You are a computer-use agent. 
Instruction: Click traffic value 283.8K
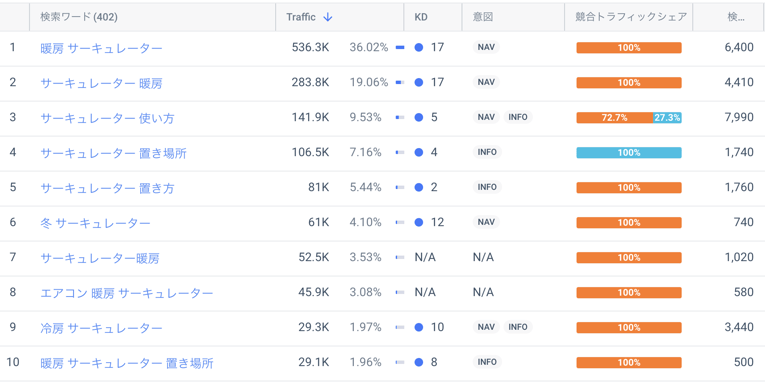coord(310,82)
